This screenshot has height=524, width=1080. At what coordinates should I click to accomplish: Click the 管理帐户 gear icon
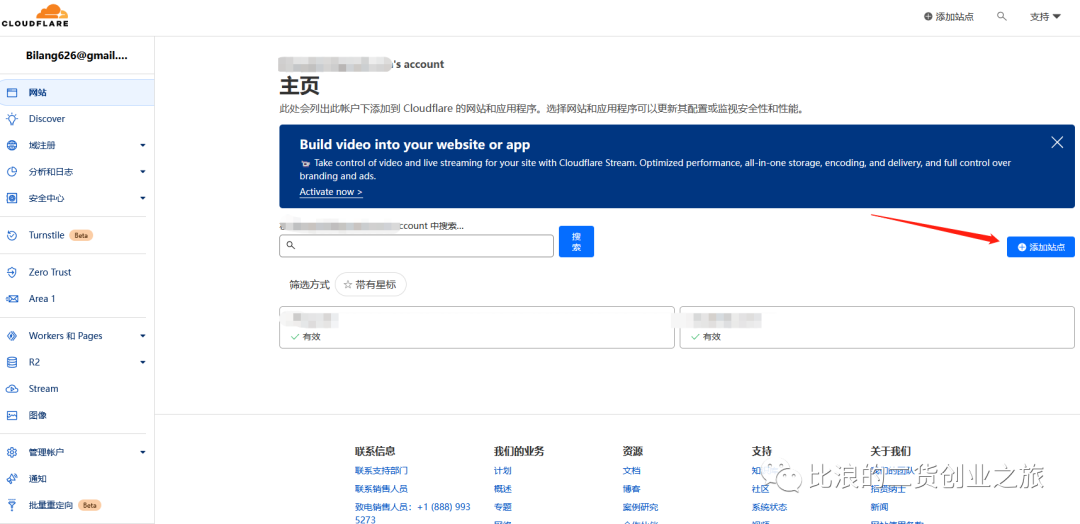12,452
